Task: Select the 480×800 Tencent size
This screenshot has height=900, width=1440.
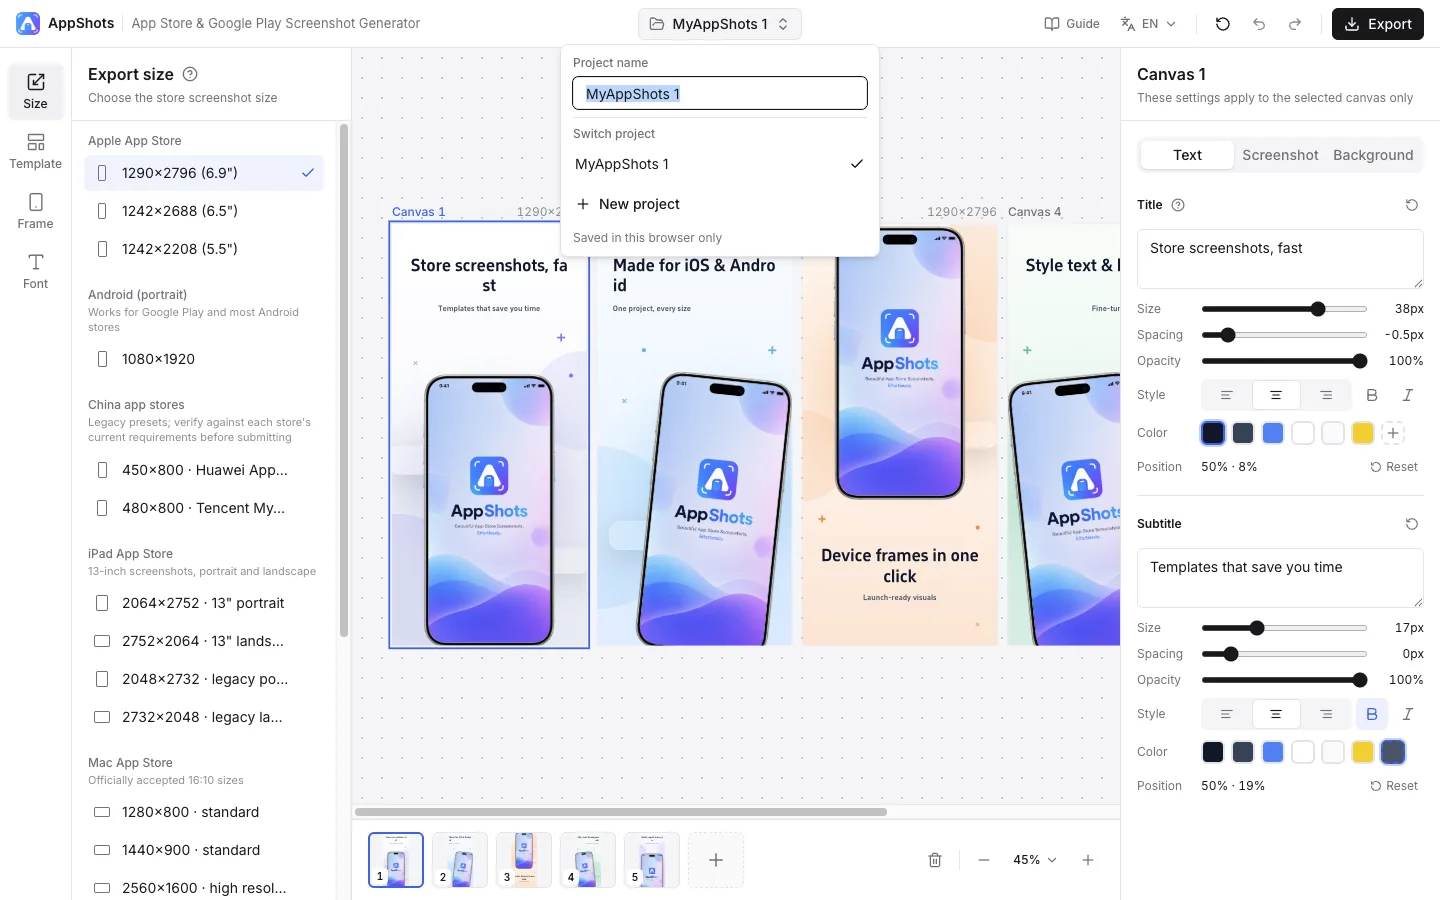Action: [204, 508]
